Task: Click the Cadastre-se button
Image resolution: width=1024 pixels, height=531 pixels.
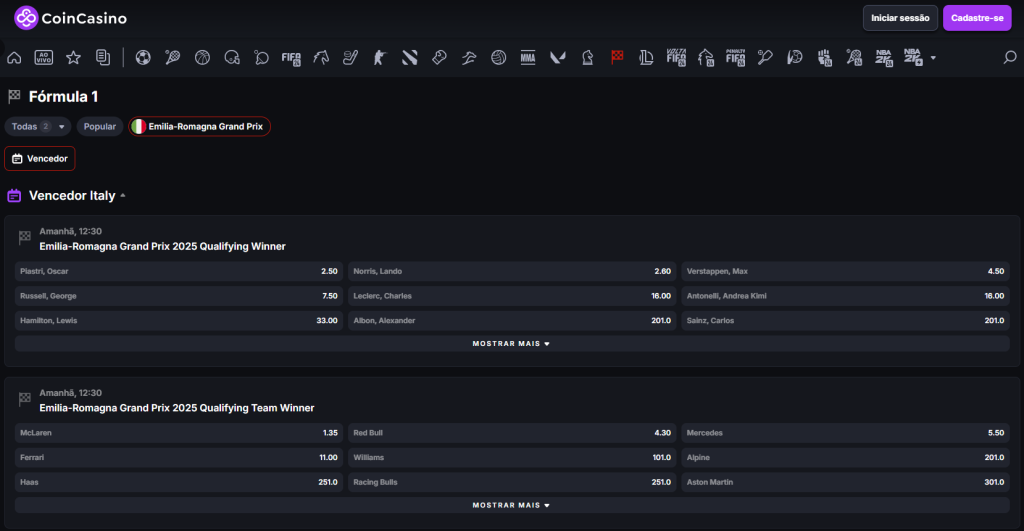Action: coord(977,18)
